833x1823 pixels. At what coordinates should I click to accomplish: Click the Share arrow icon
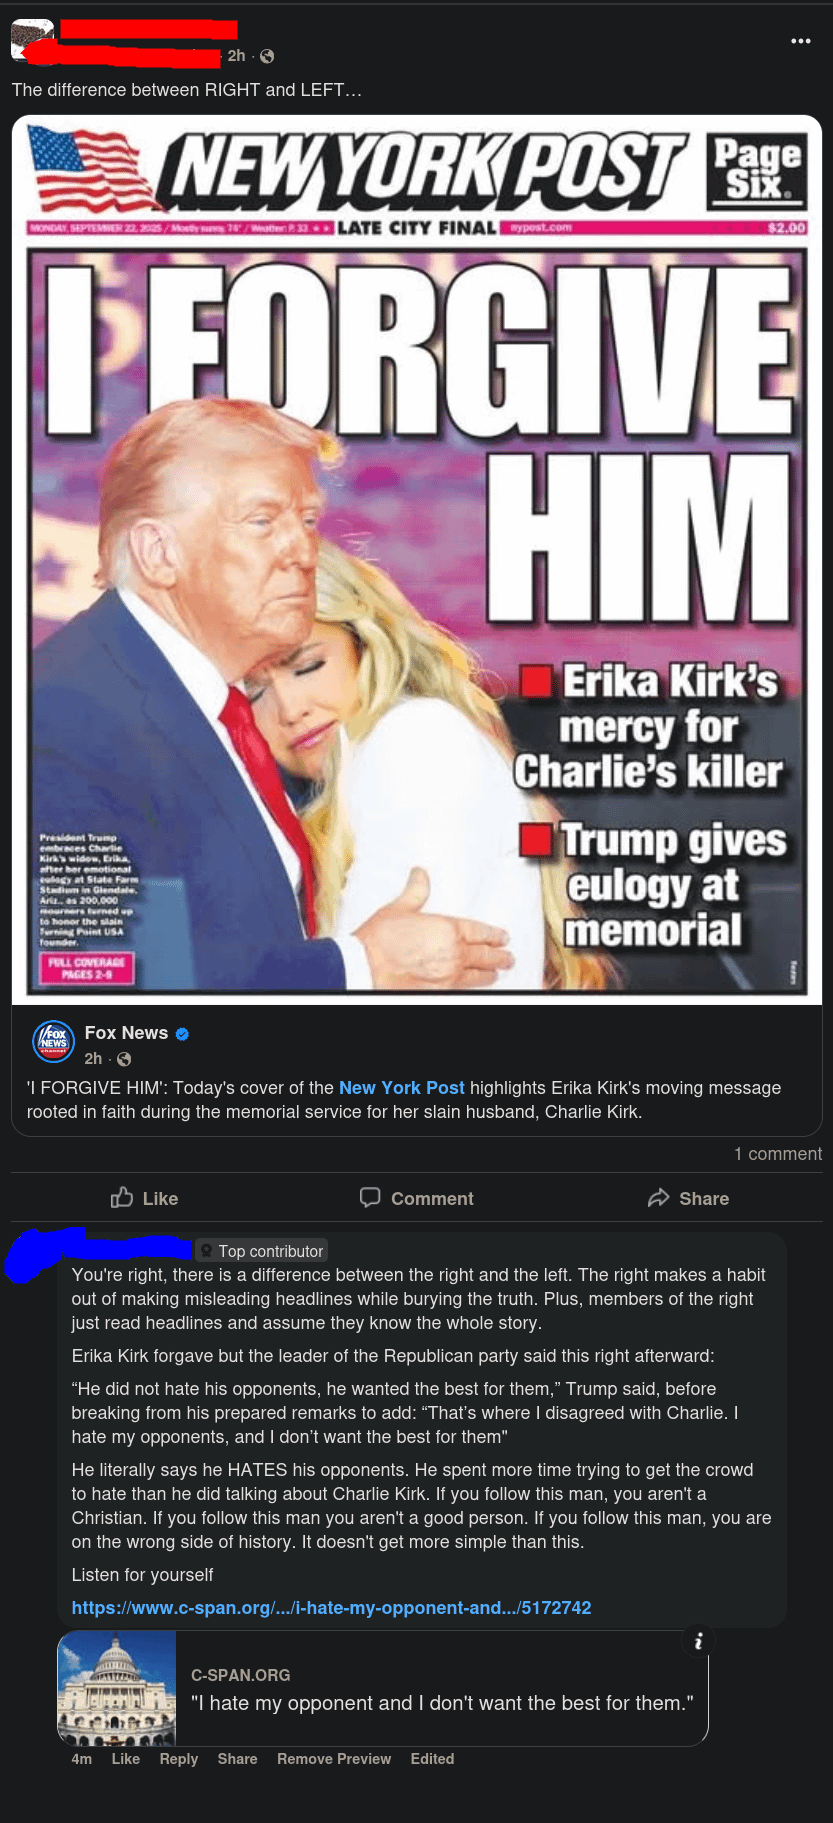[658, 1198]
